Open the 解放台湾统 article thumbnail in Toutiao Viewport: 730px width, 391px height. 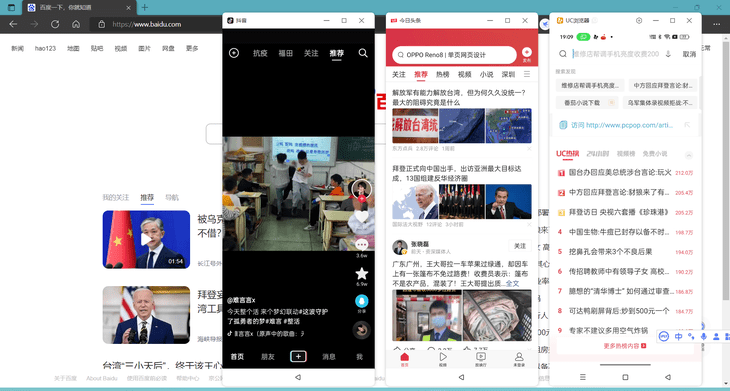coord(415,126)
